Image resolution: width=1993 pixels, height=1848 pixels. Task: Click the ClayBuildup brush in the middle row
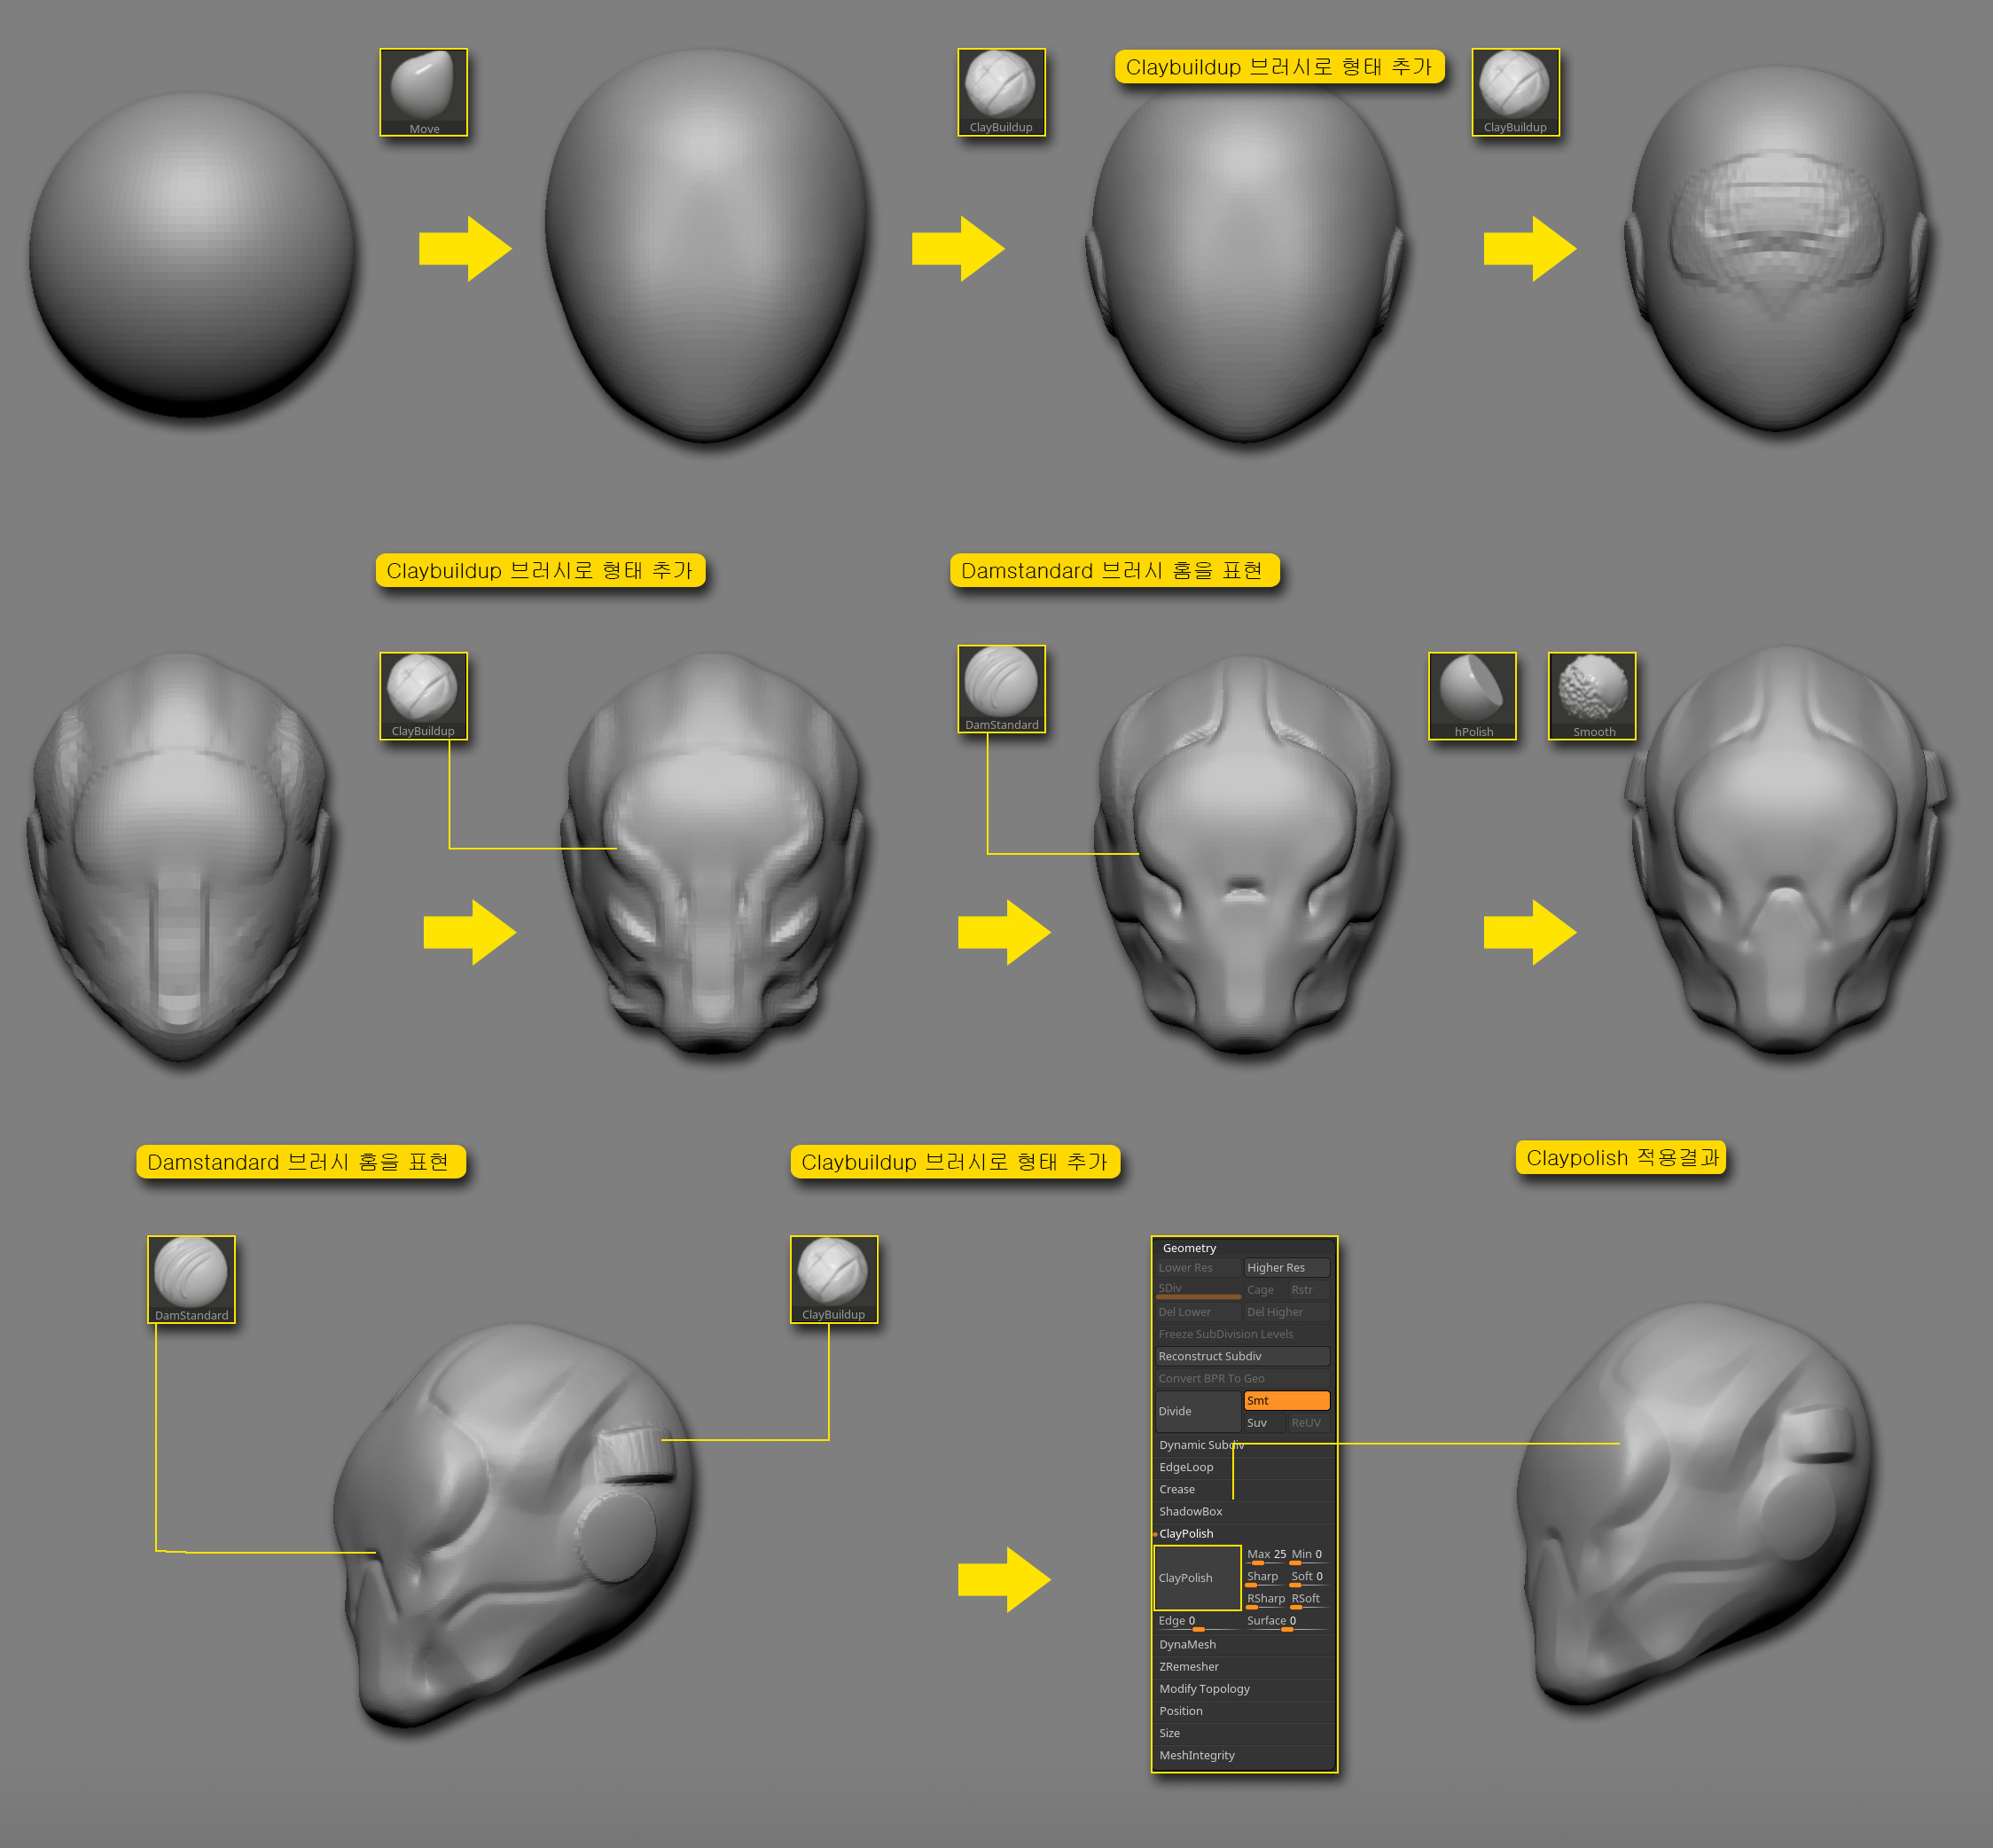(423, 693)
